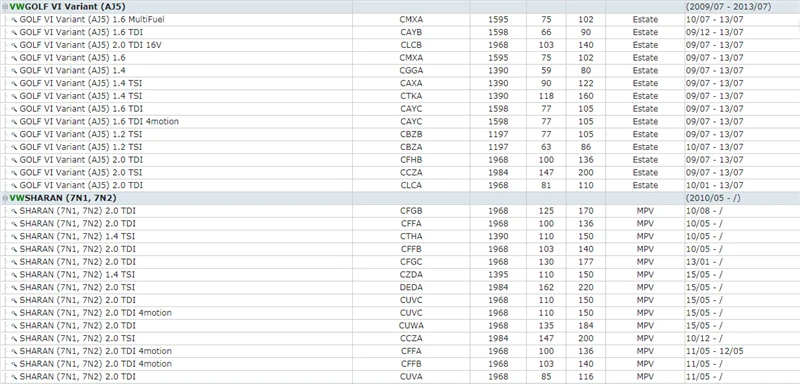The height and width of the screenshot is (384, 800).
Task: Click the icon on the Golf 2.0 TDI CLCA row
Action: [14, 185]
